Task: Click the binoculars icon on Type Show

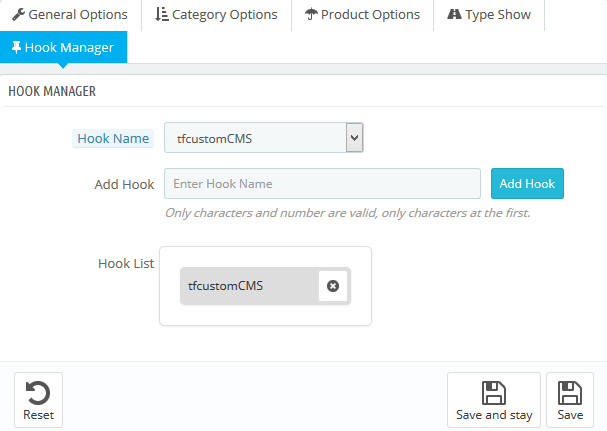Action: (455, 15)
